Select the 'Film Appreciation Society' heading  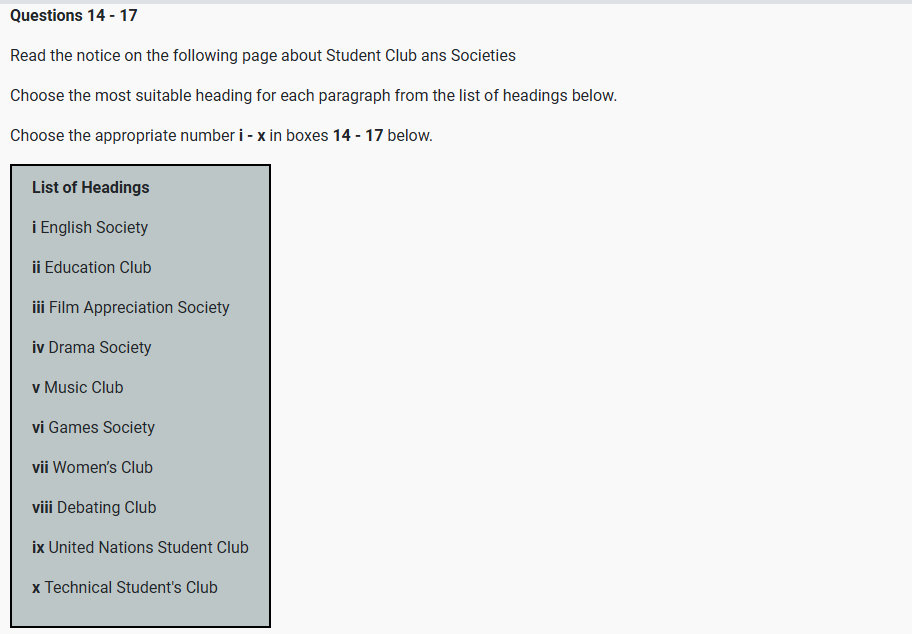point(139,307)
